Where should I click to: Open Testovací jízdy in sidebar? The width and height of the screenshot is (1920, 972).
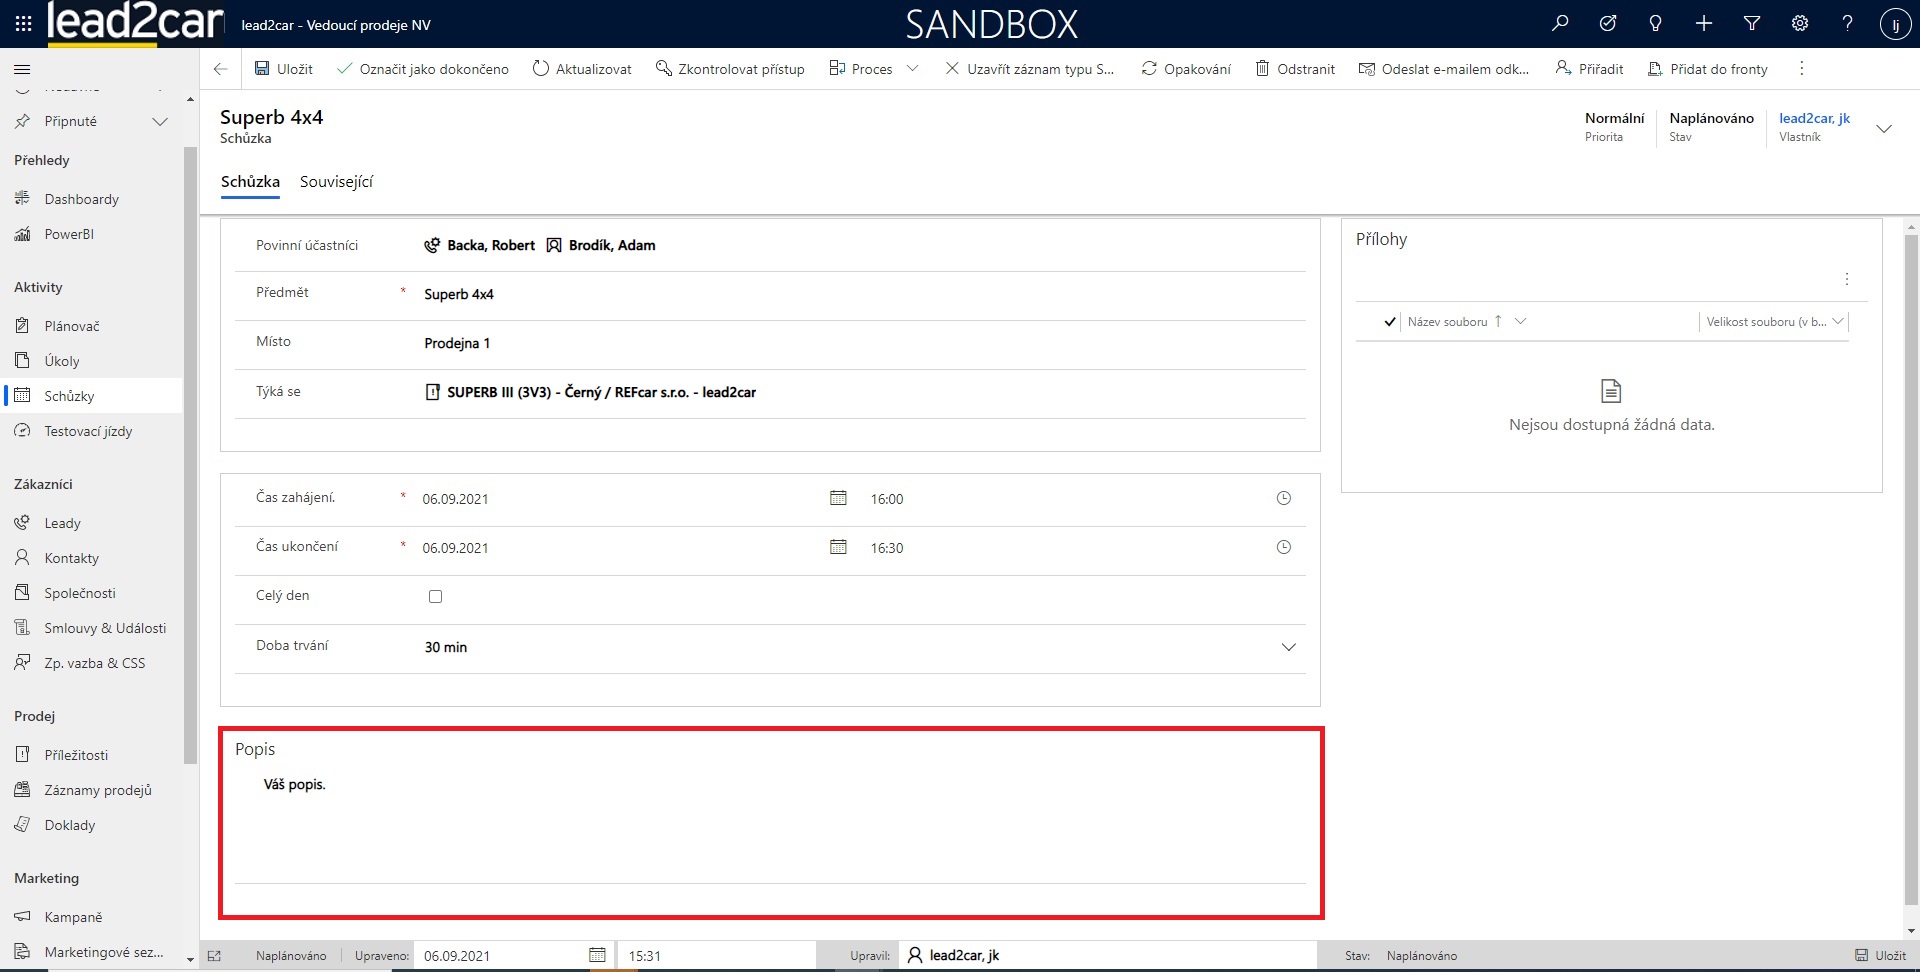pyautogui.click(x=88, y=431)
